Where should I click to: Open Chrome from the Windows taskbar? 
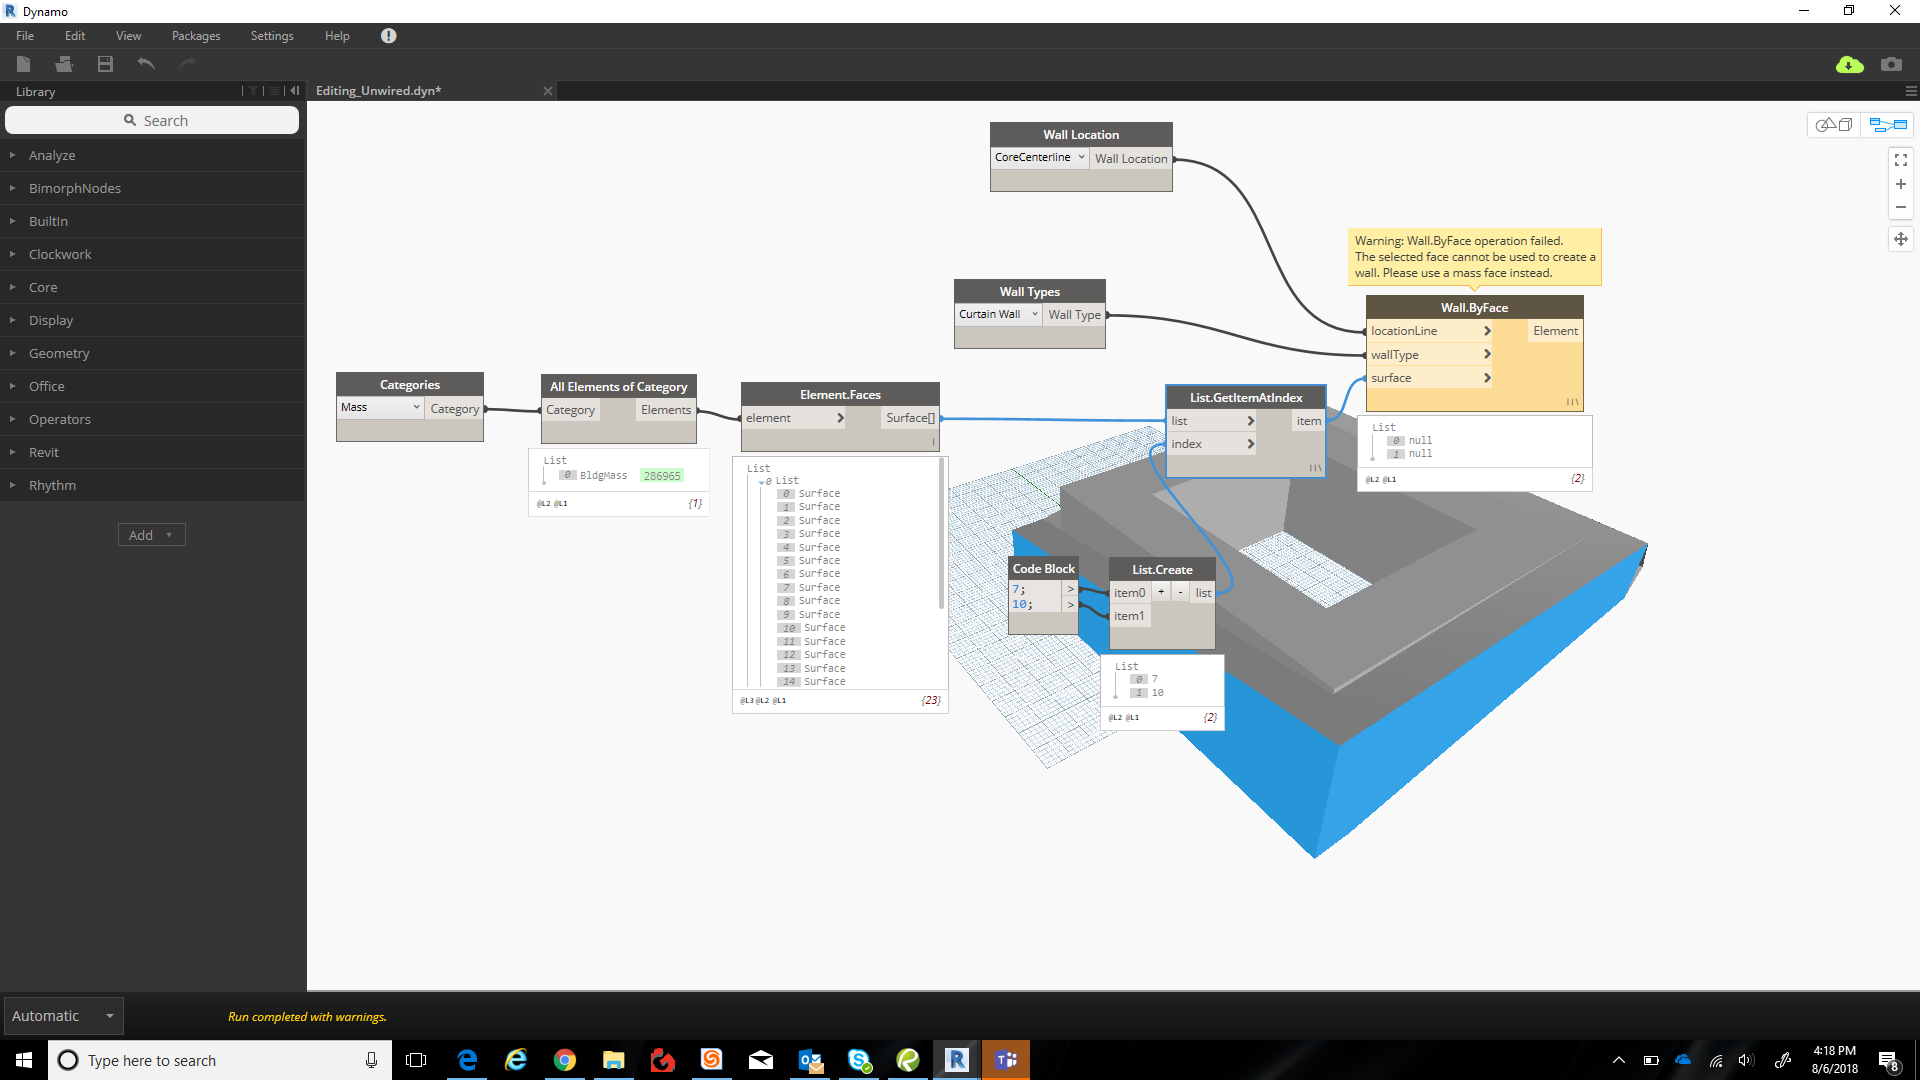(565, 1060)
